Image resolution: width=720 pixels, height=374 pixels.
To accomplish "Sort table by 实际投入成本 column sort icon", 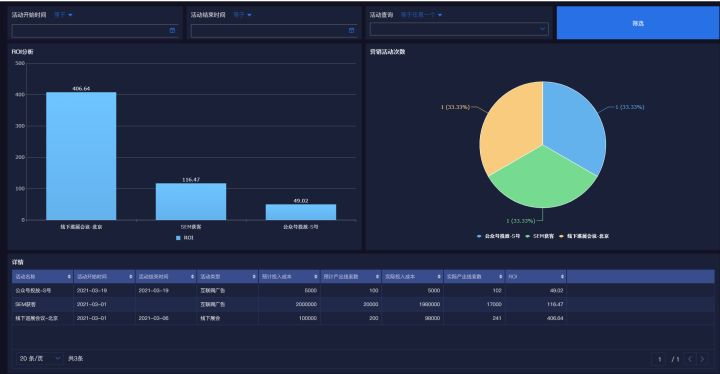I will (439, 277).
